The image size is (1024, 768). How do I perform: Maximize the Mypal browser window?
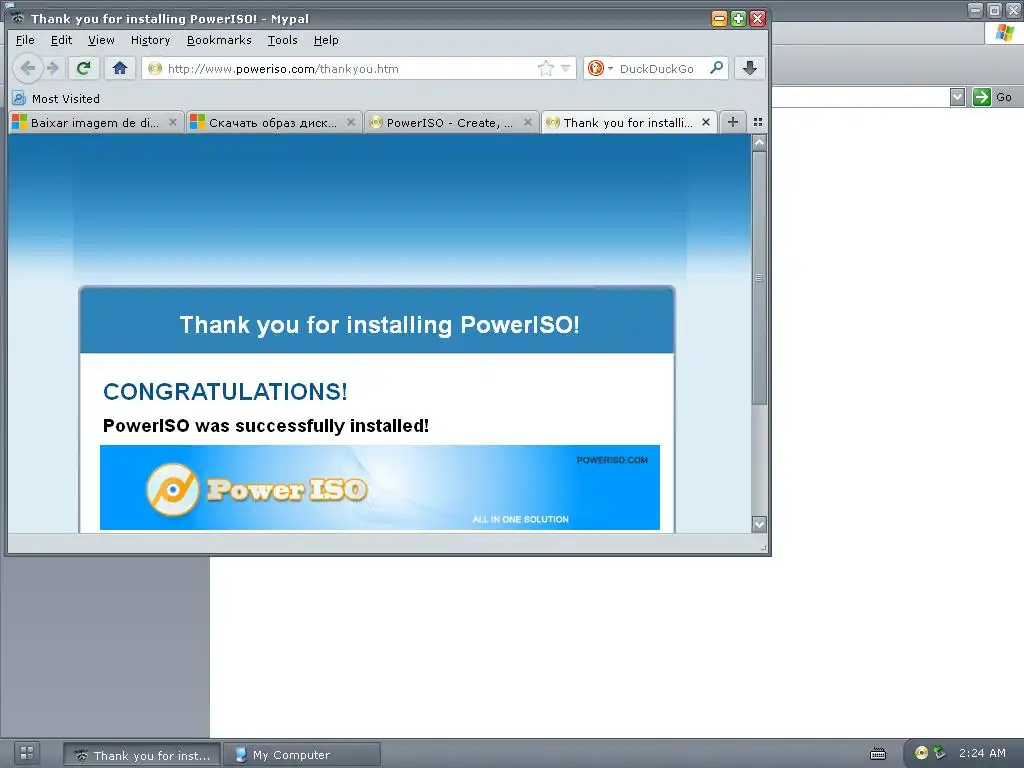(x=738, y=18)
